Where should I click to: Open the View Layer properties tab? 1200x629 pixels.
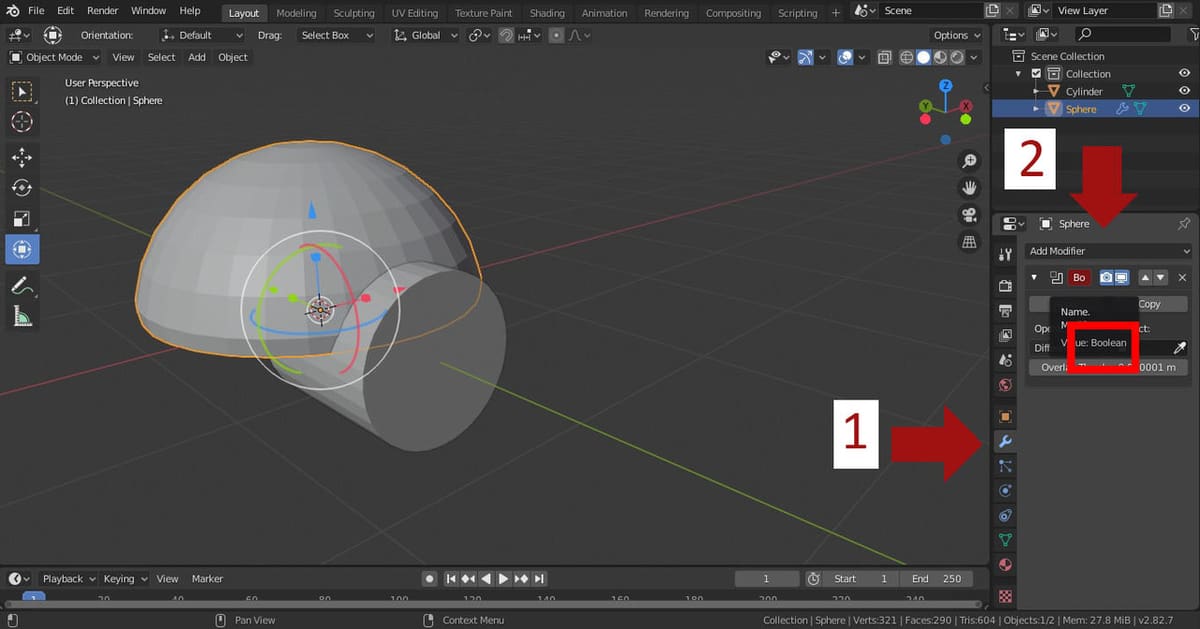[x=1006, y=335]
